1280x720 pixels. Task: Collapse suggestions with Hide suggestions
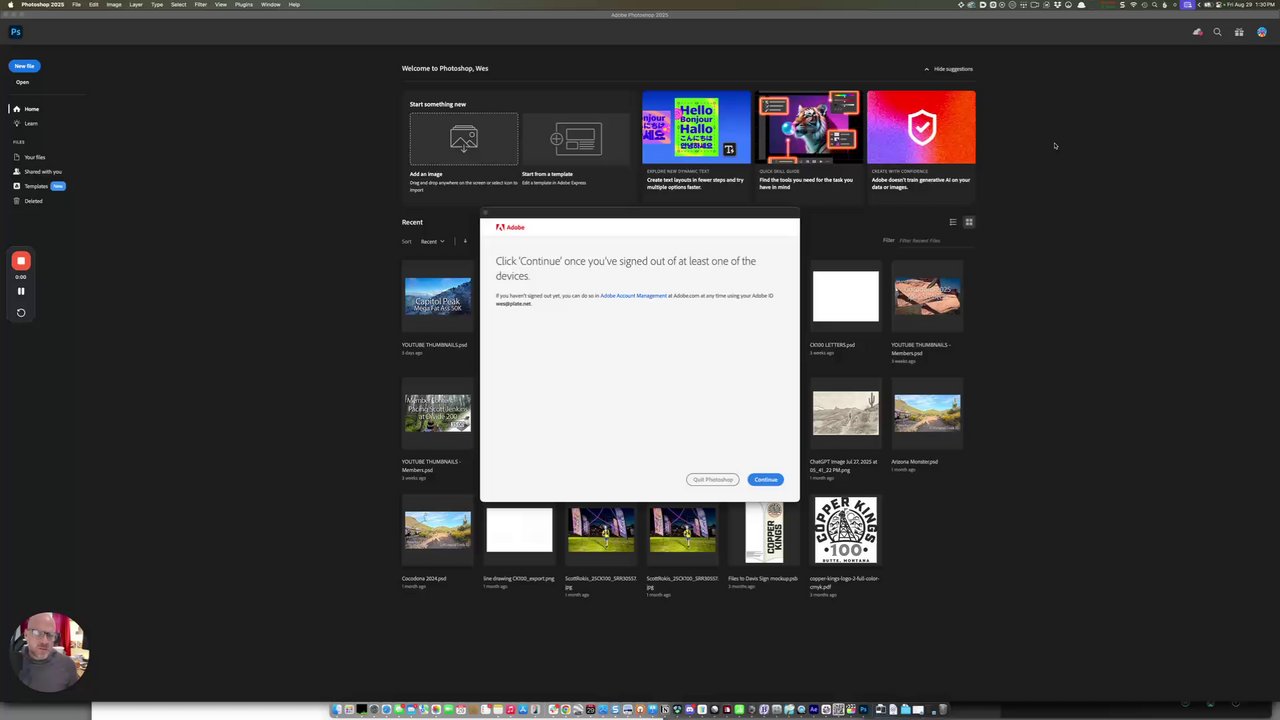(948, 69)
